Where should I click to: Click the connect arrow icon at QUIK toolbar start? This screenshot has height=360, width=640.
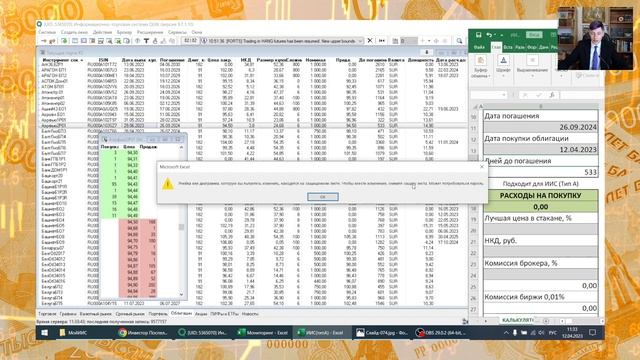tap(44, 41)
